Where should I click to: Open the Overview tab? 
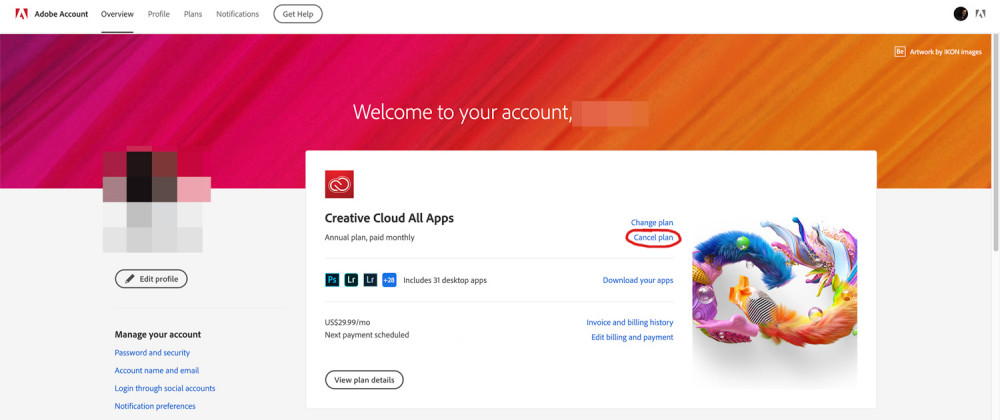117,14
